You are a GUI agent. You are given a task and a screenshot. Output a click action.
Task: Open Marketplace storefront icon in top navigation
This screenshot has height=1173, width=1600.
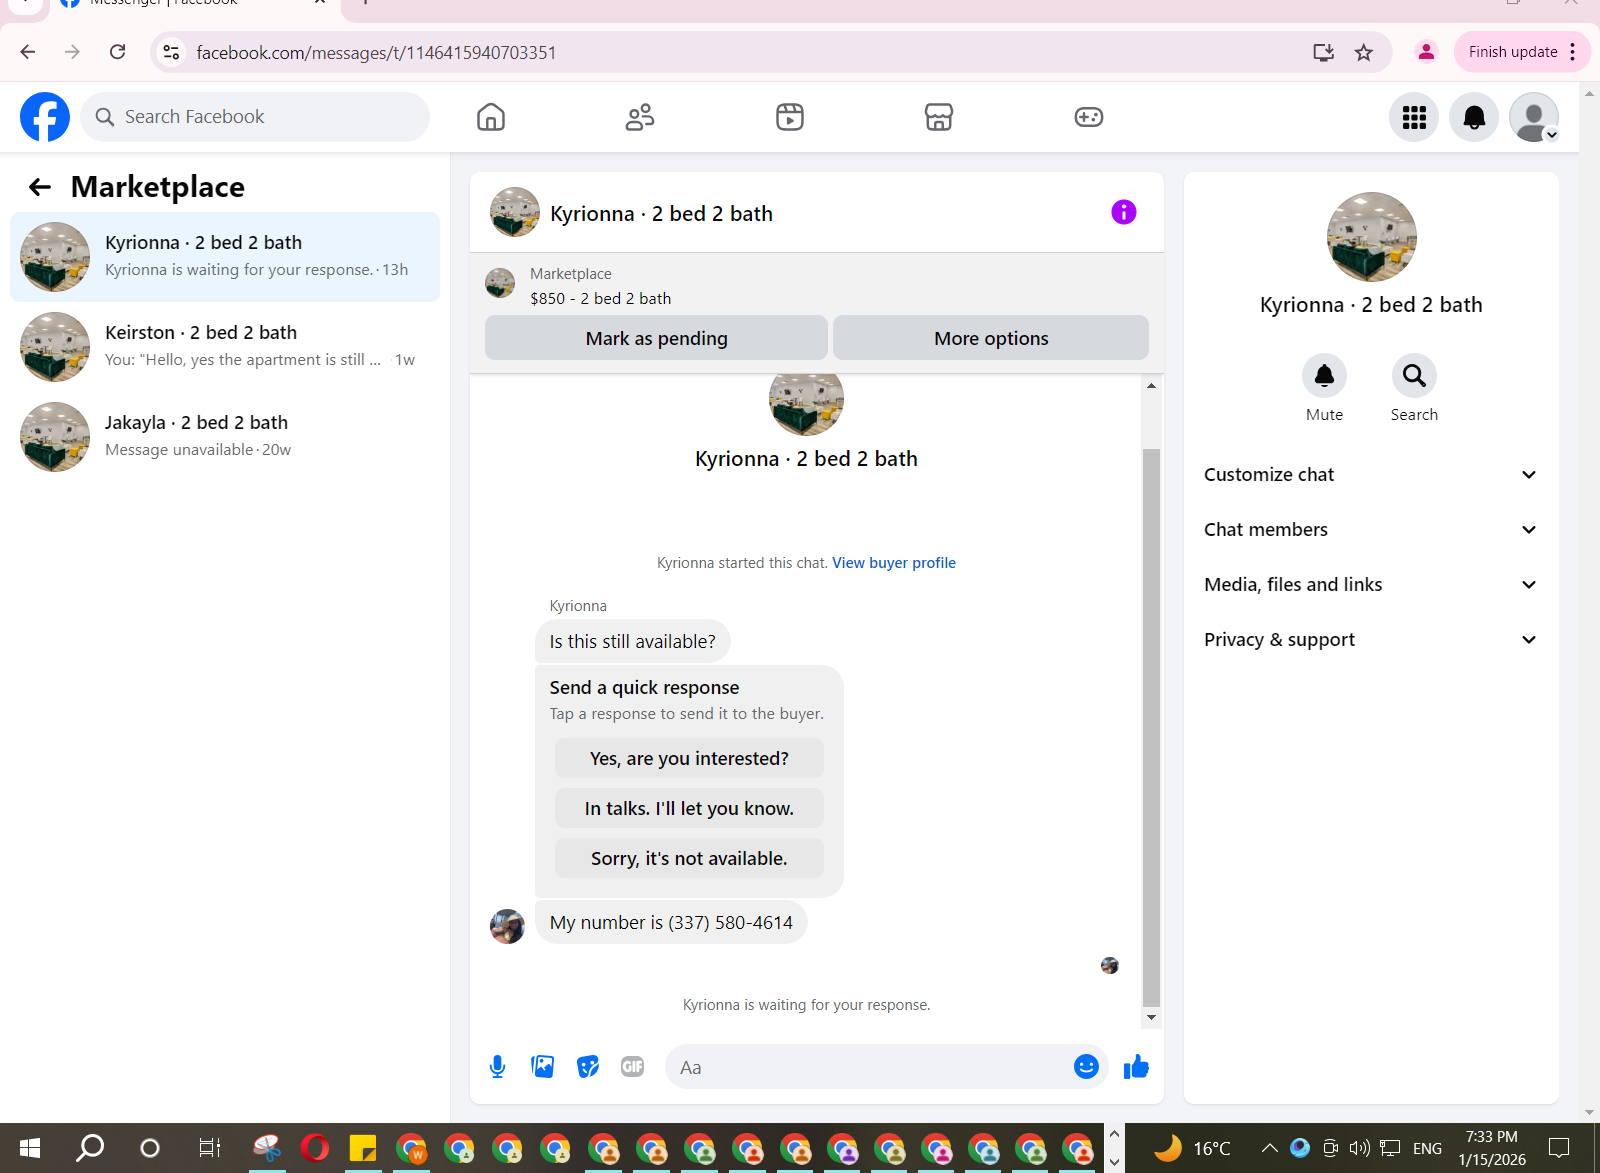(x=939, y=117)
